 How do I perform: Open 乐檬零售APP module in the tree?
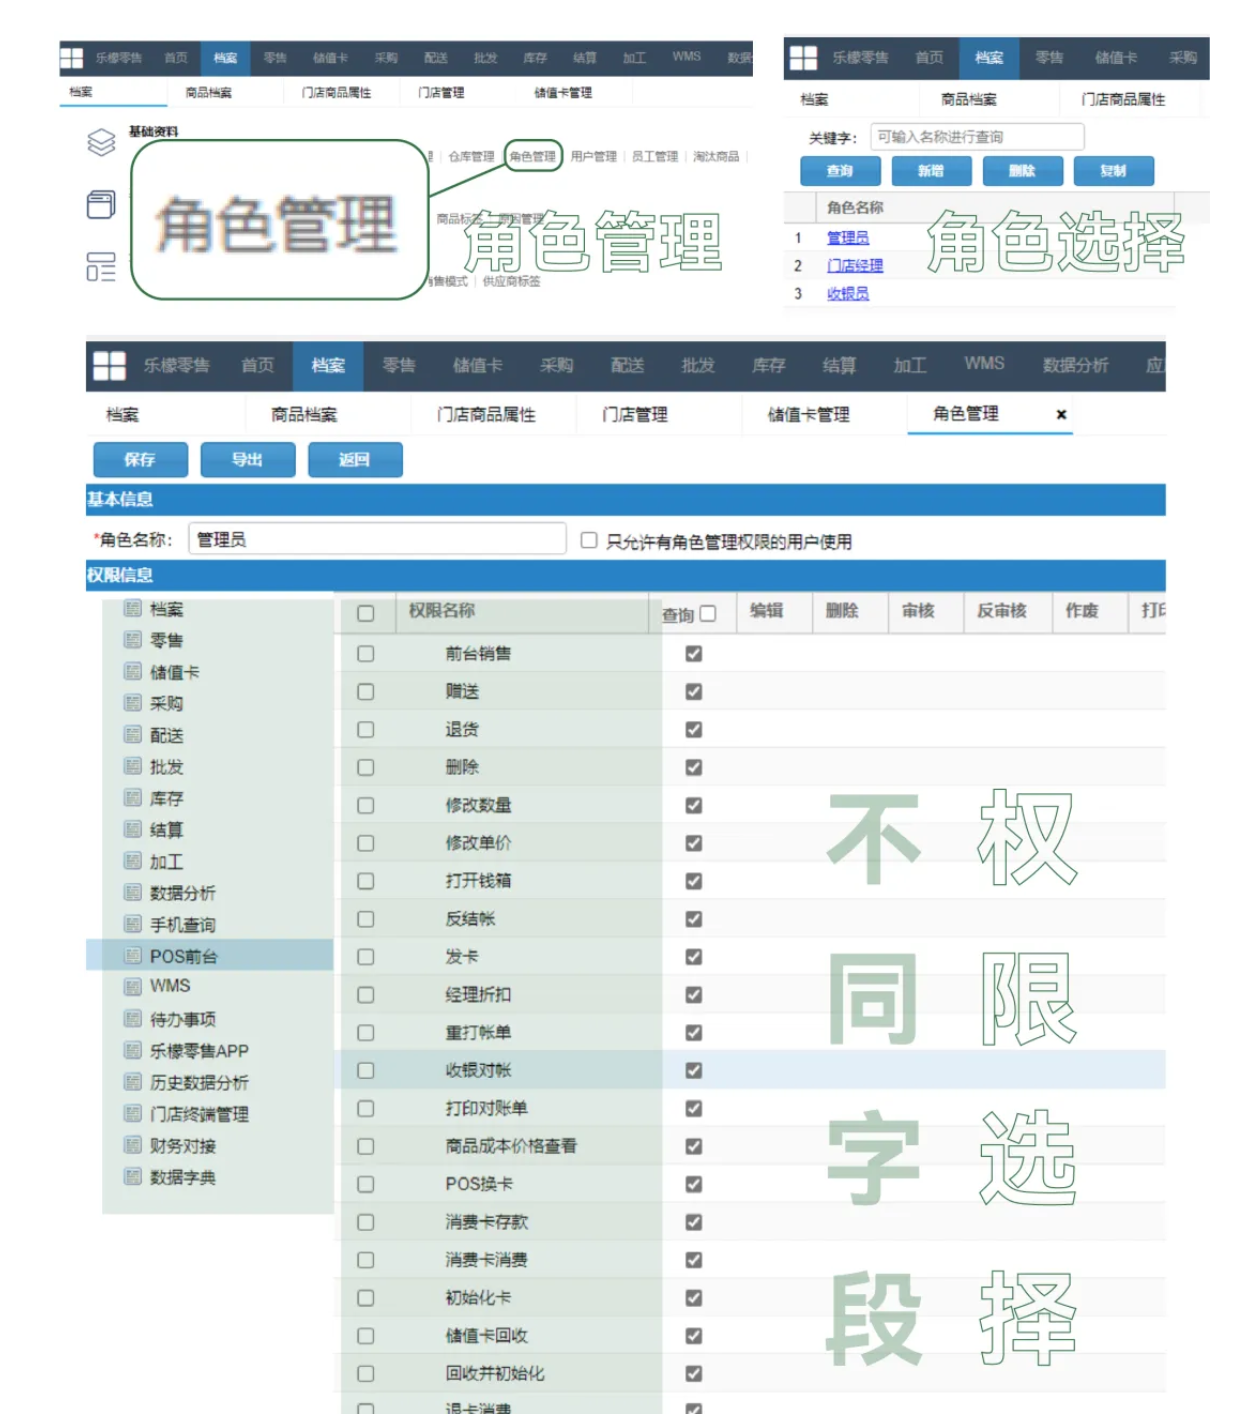[199, 1051]
